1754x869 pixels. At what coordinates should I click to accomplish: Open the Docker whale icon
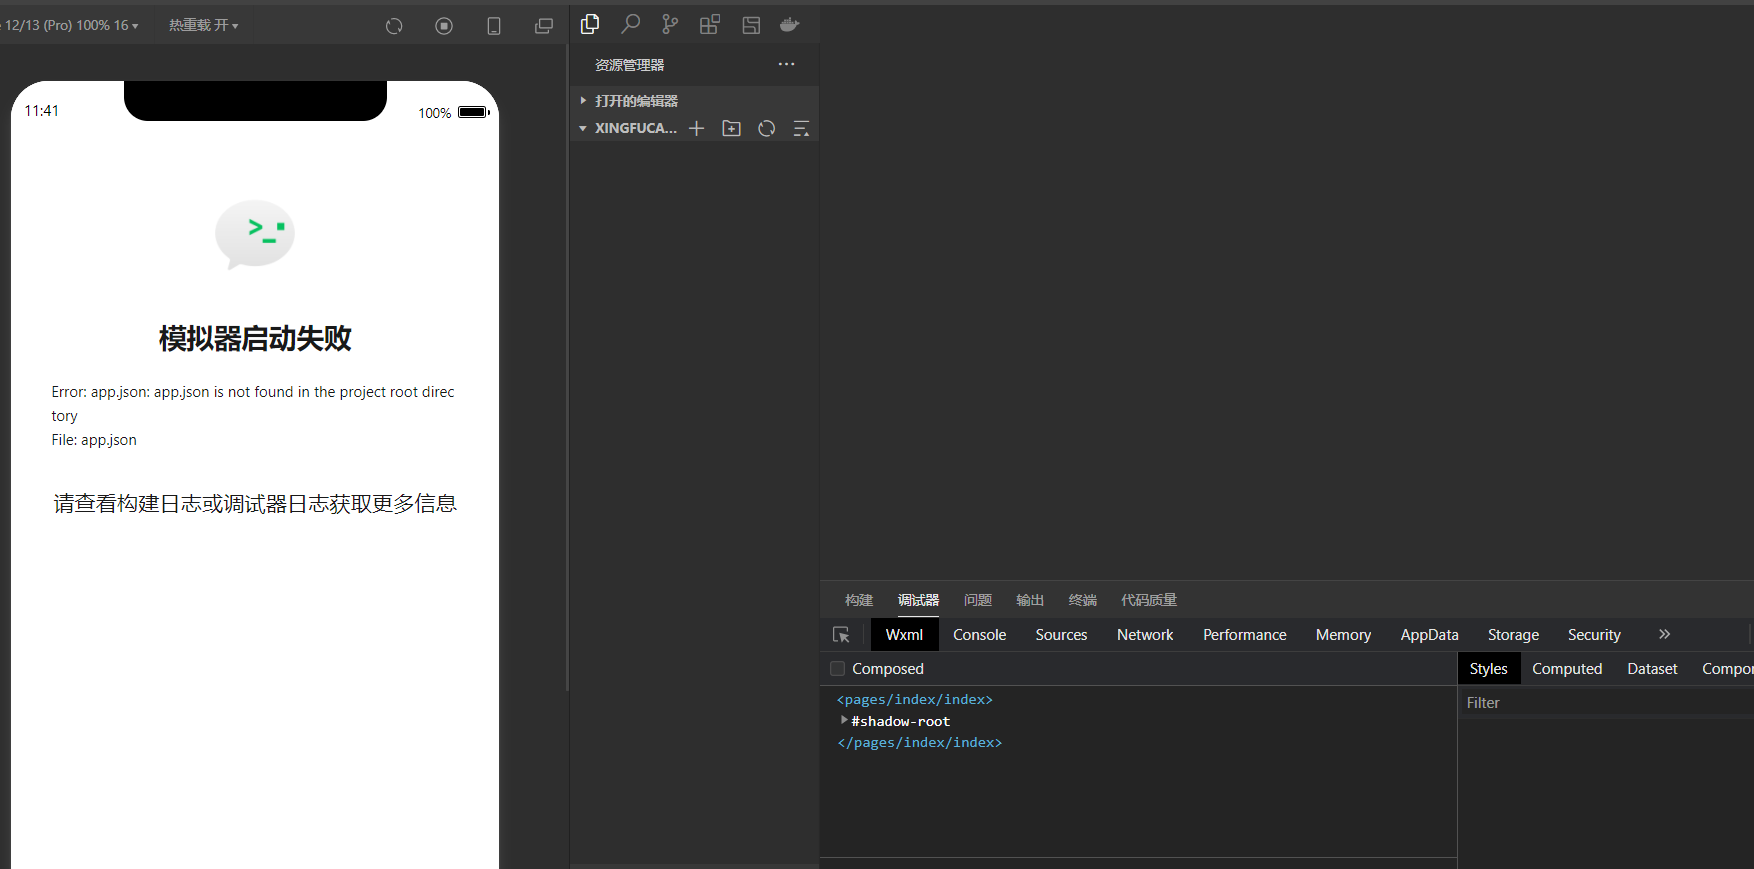pos(790,25)
